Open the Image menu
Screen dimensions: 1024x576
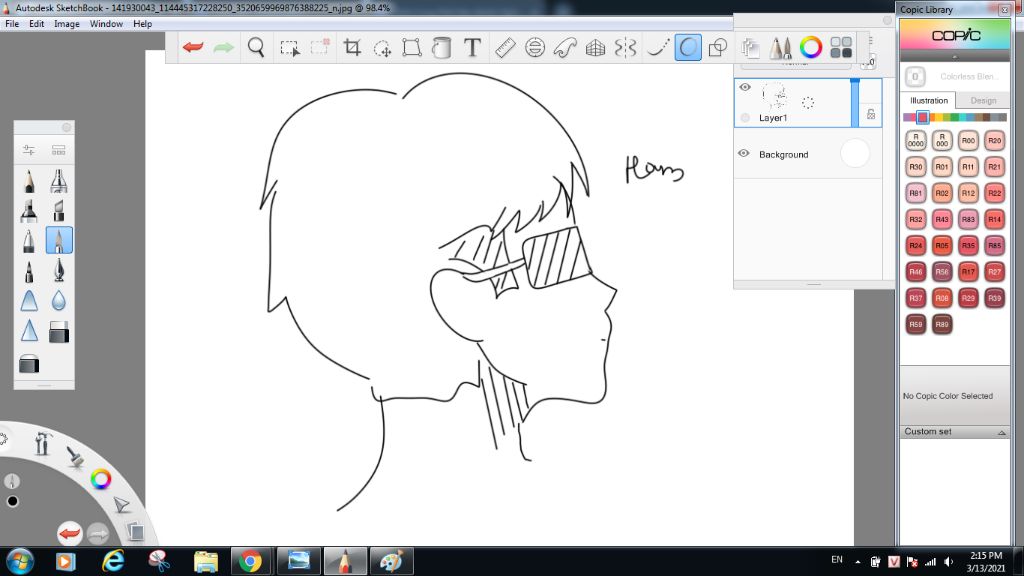tap(67, 24)
